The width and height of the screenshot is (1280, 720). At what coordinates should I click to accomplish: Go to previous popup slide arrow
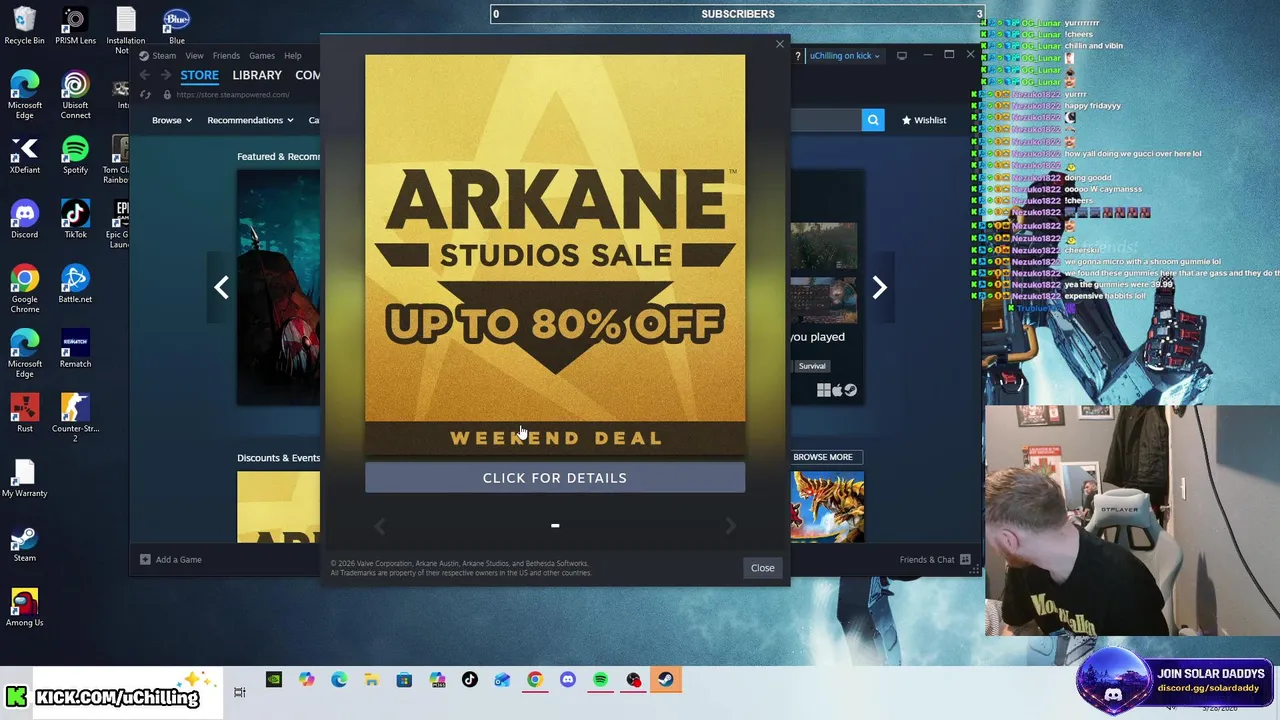coord(379,526)
